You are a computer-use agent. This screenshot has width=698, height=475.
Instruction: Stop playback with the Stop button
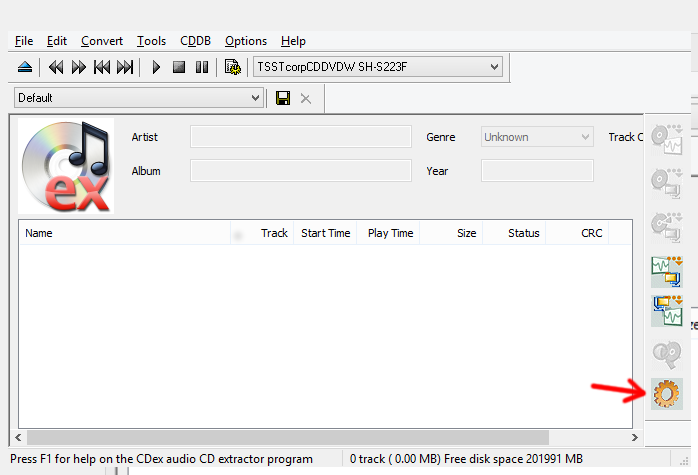pyautogui.click(x=179, y=67)
